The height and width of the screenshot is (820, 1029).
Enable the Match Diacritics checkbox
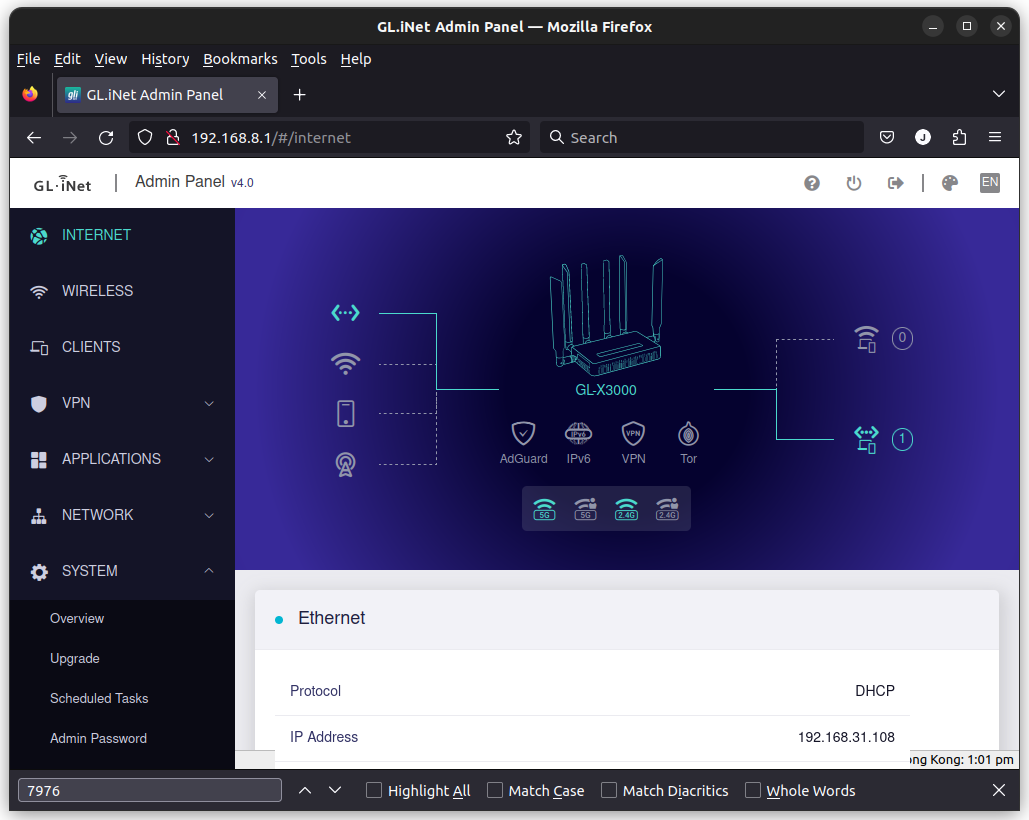pos(609,790)
